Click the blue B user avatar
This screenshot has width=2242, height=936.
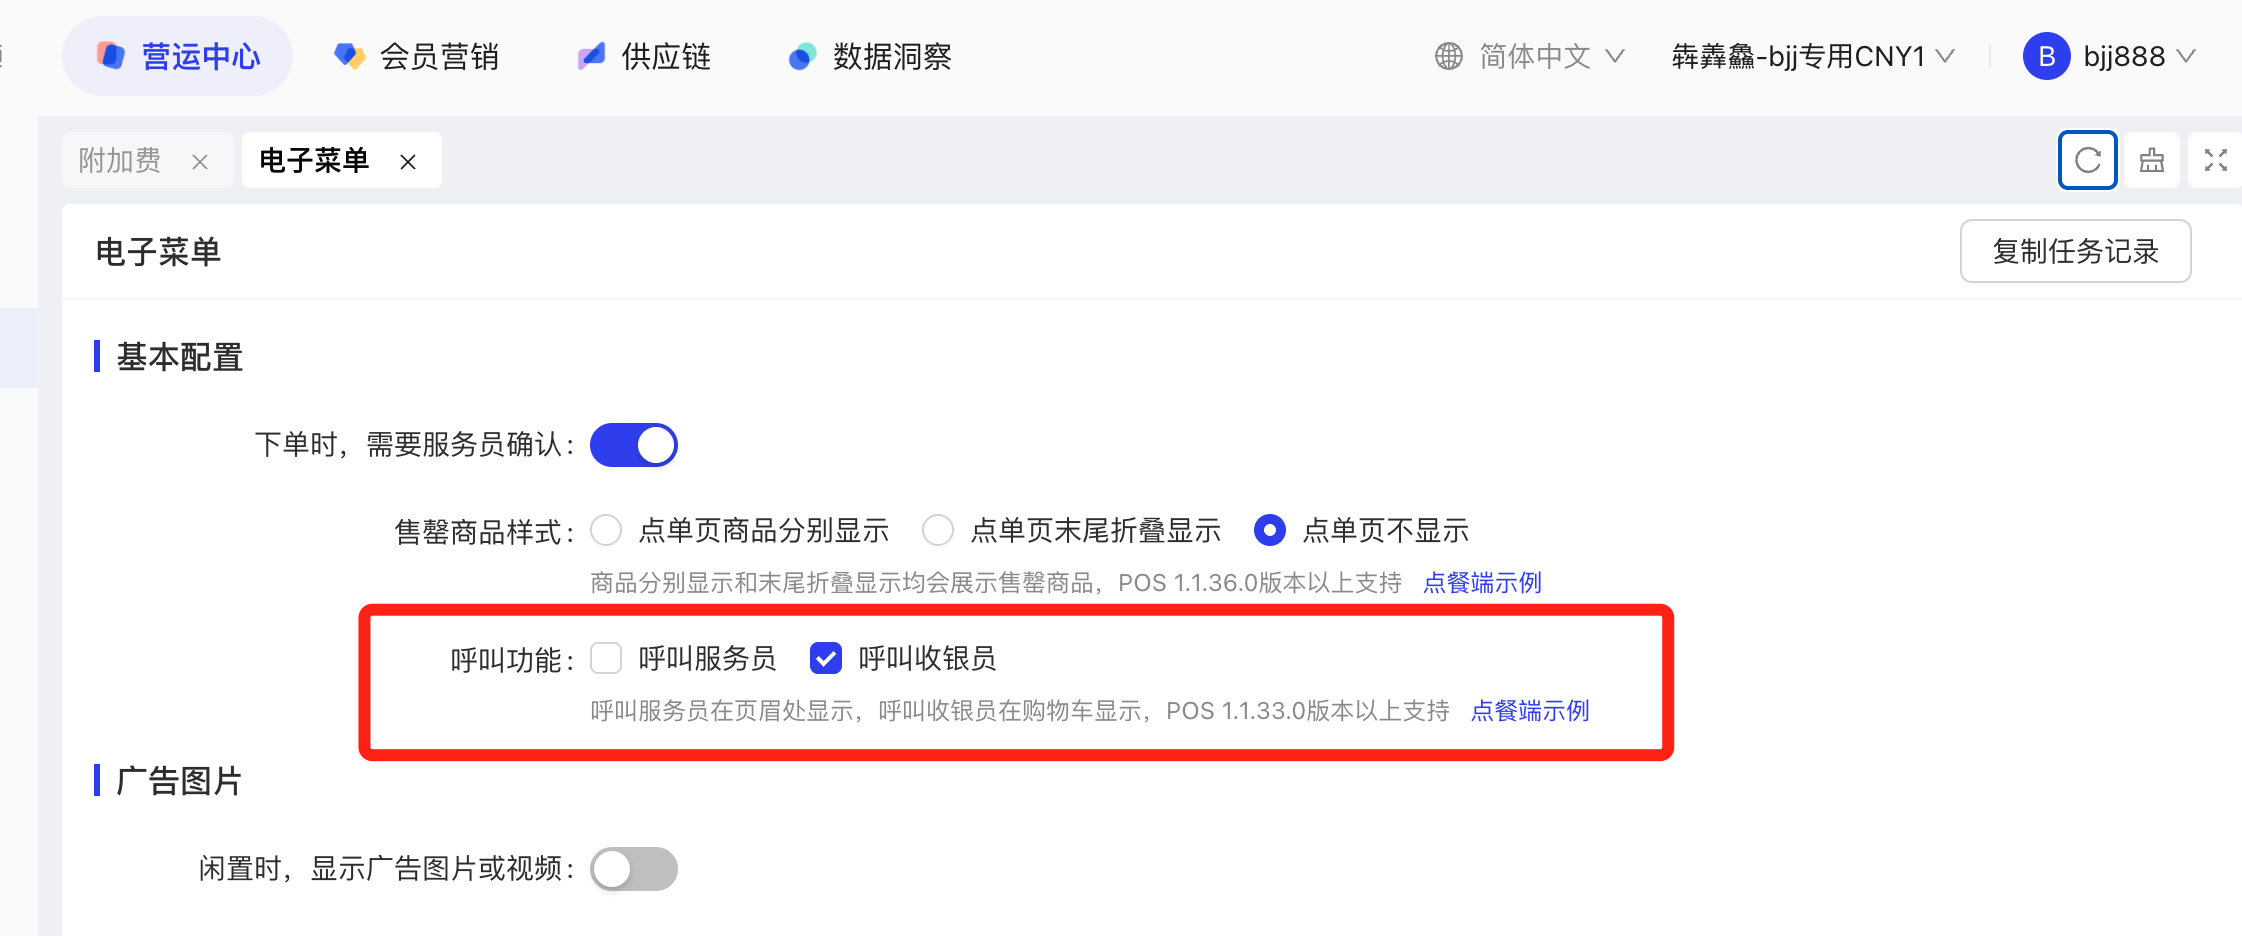[2045, 56]
